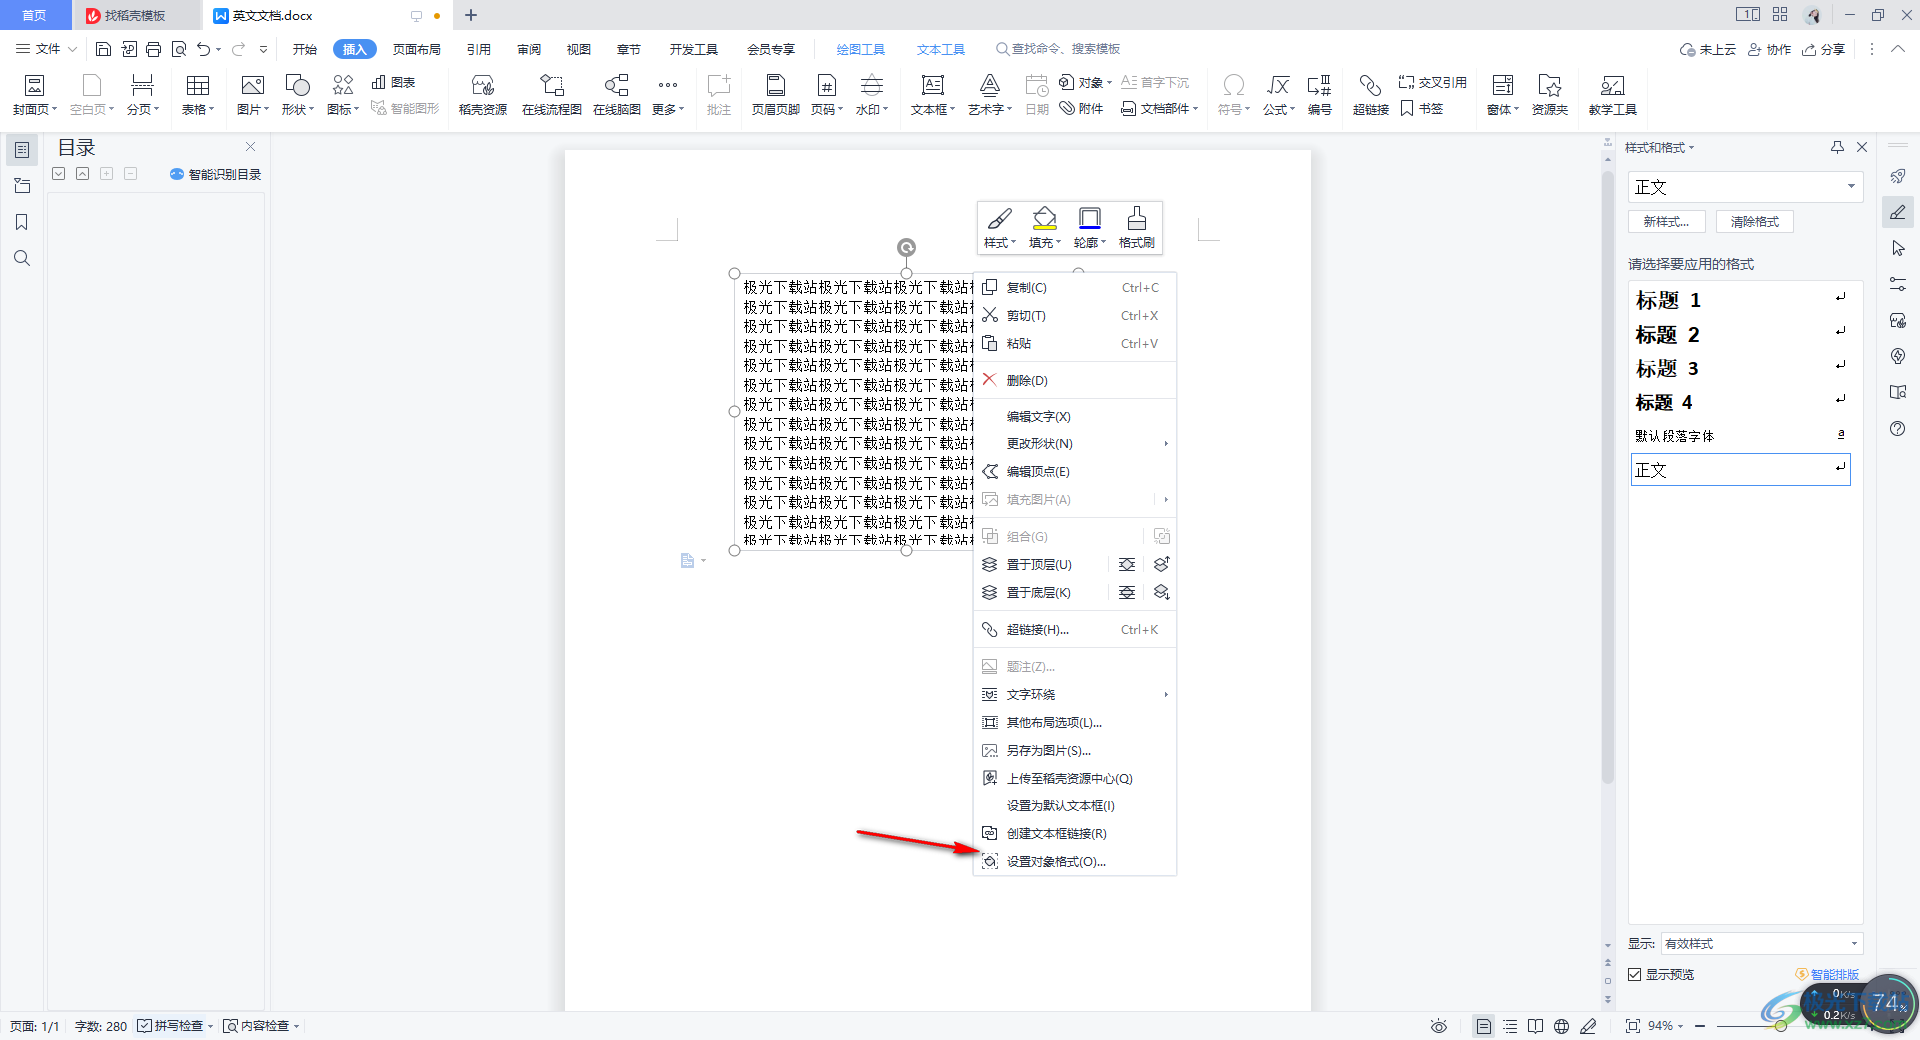Open the zoom percentage 94% dropdown
This screenshot has height=1040, width=1920.
tap(1666, 1026)
